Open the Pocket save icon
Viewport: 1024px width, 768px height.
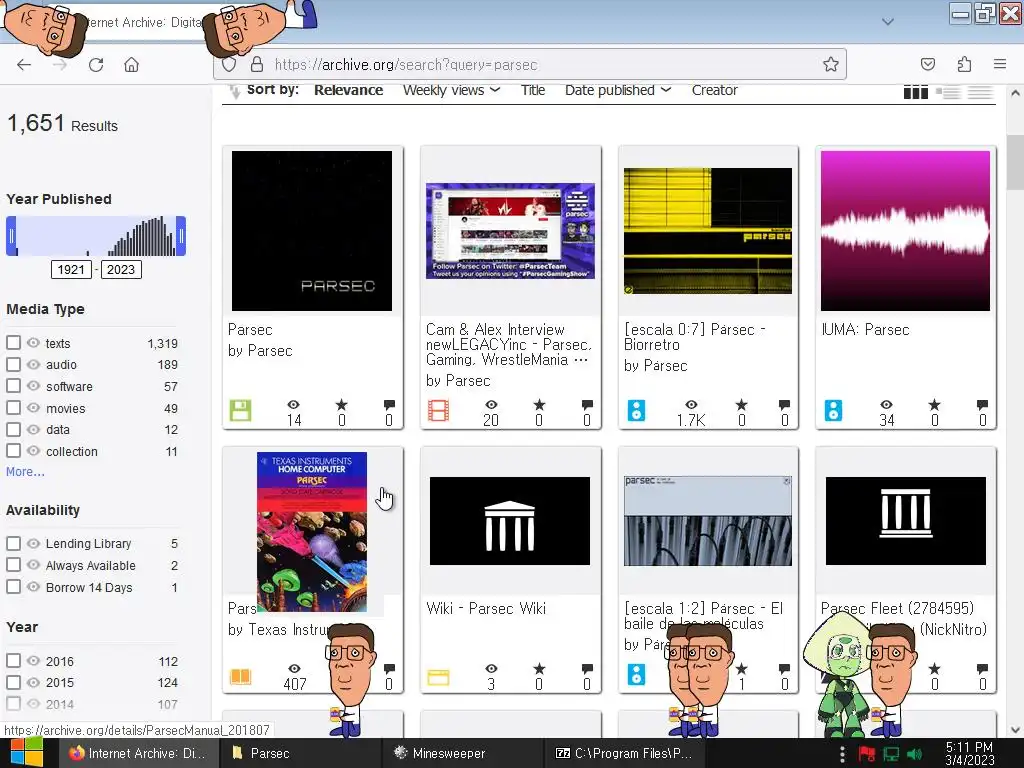point(927,64)
